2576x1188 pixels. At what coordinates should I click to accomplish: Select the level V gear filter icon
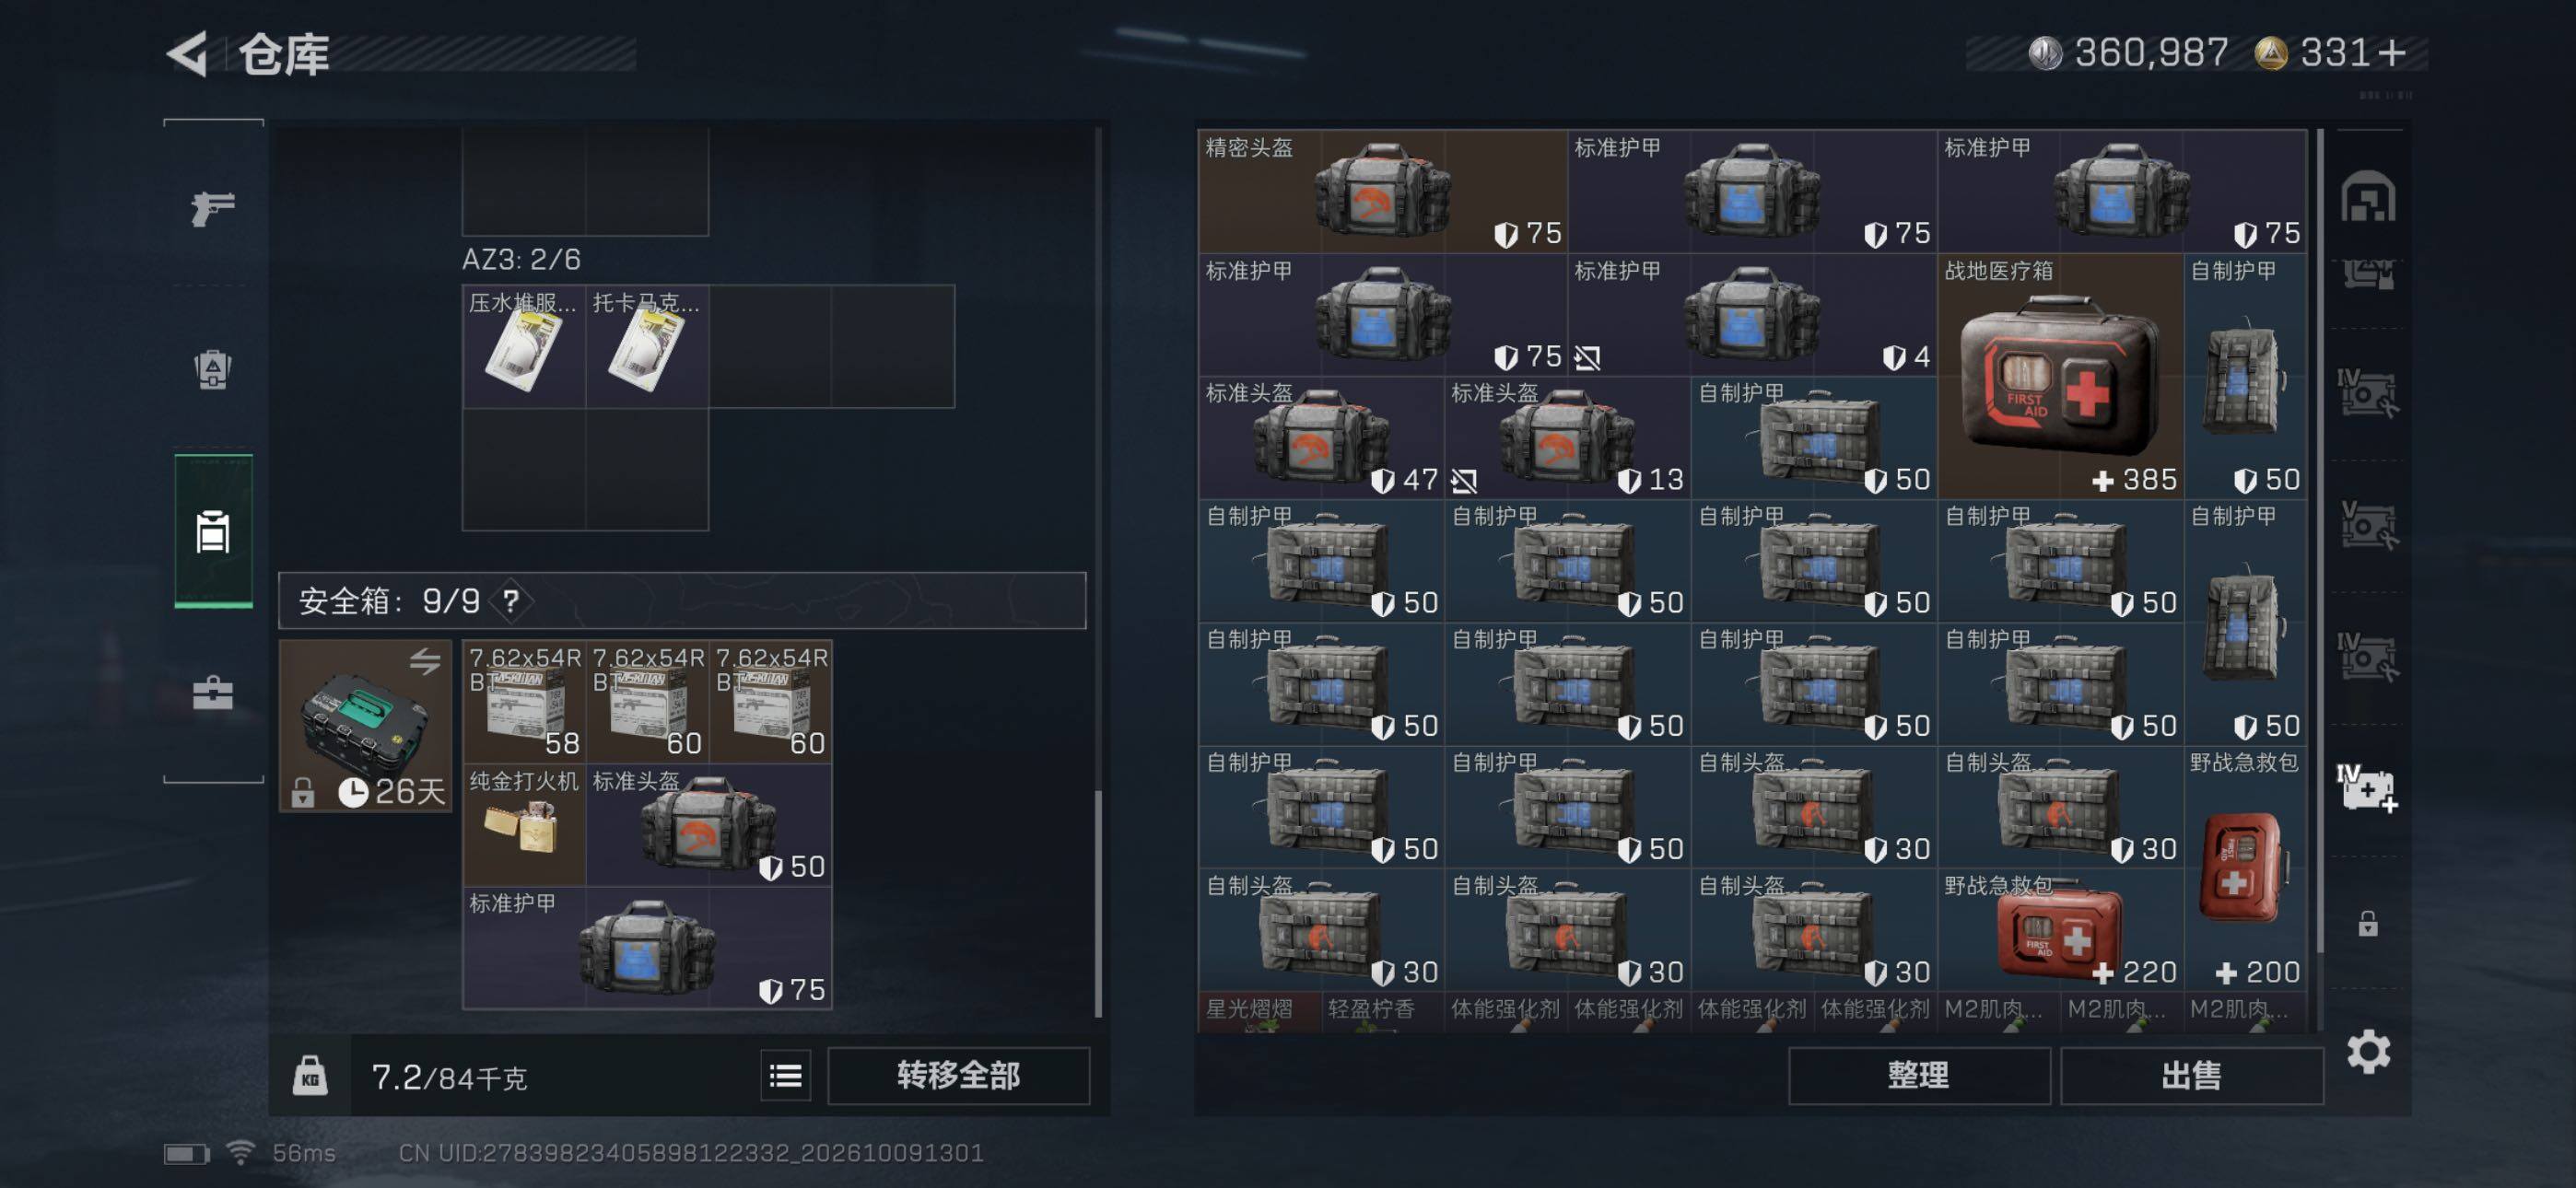coord(2367,525)
